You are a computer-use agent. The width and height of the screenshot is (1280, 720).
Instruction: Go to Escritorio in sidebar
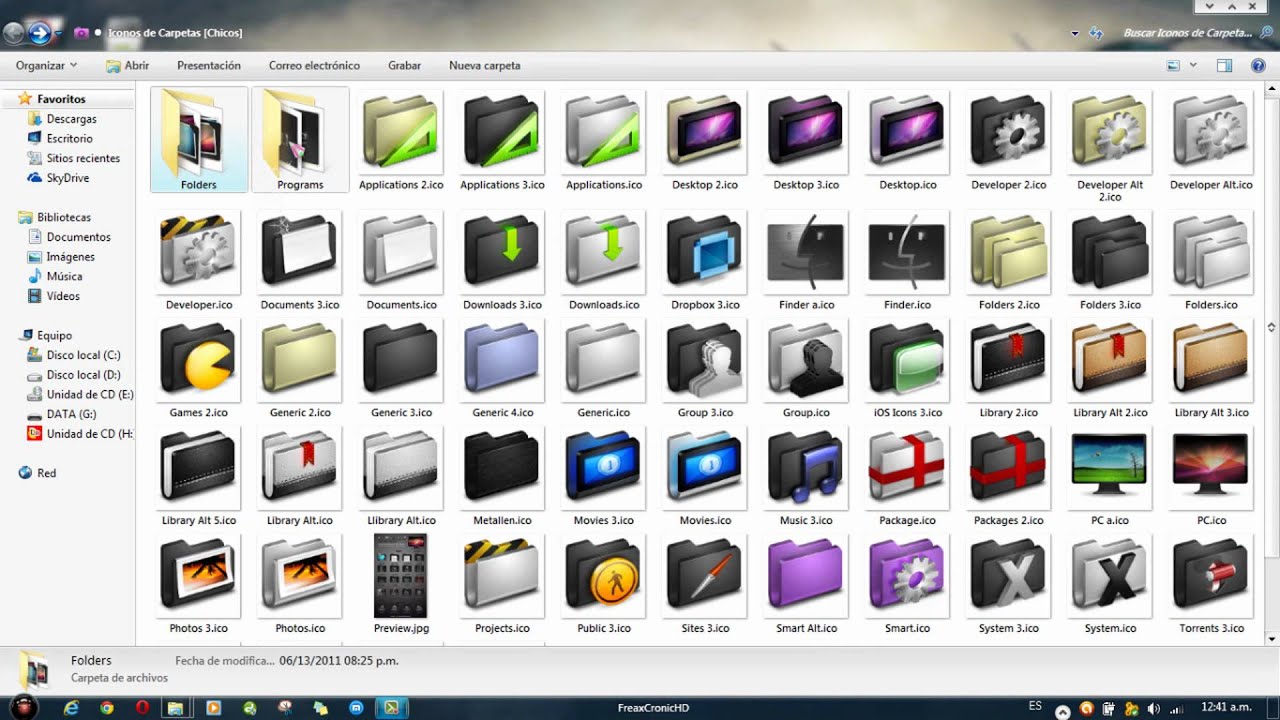(69, 138)
